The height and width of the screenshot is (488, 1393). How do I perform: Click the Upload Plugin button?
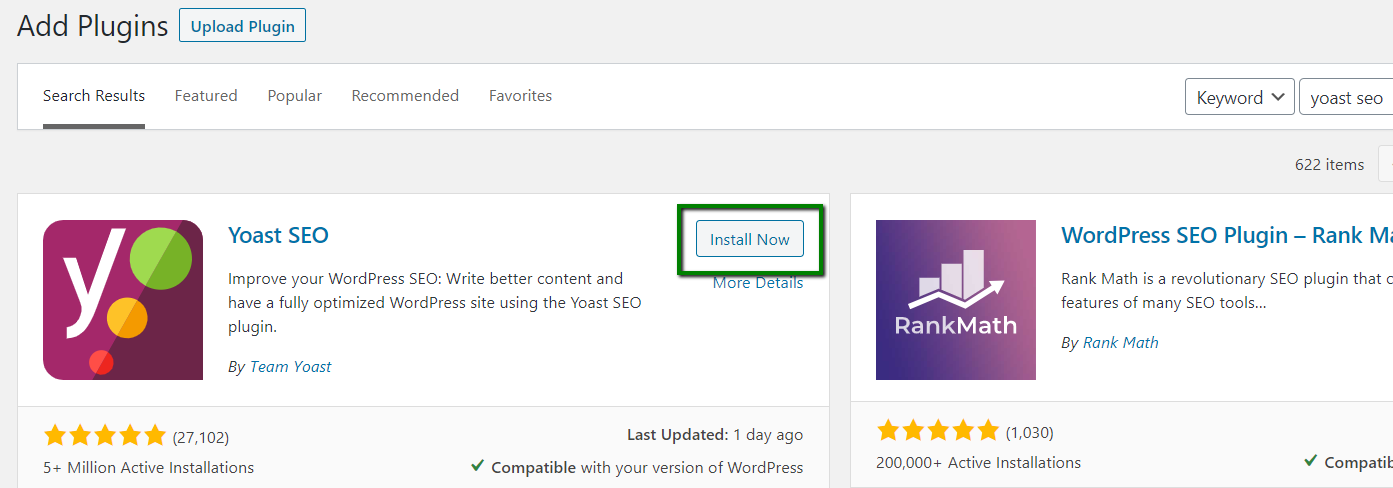(x=242, y=26)
